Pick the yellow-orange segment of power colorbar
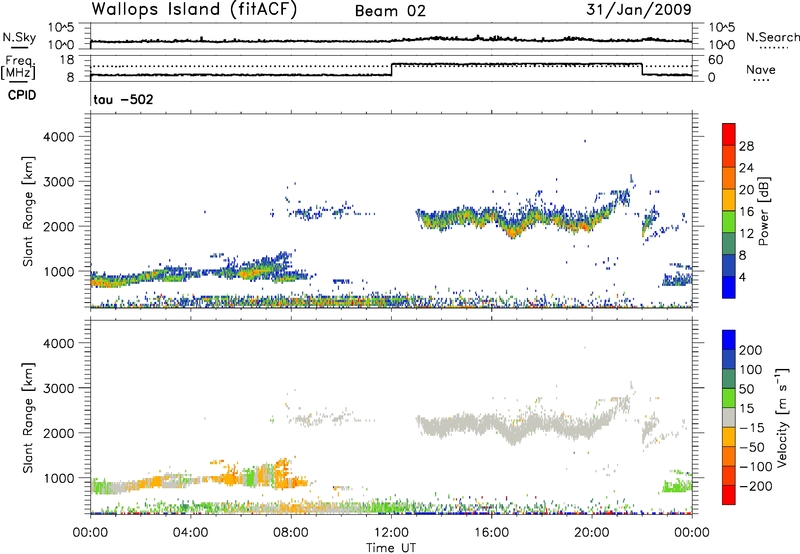The width and height of the screenshot is (800, 554). tap(729, 200)
